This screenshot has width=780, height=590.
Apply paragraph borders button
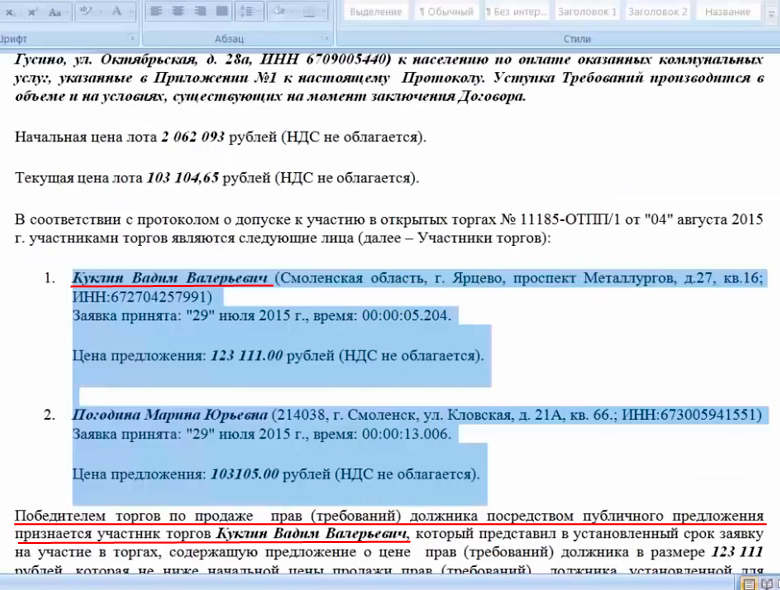(x=309, y=11)
